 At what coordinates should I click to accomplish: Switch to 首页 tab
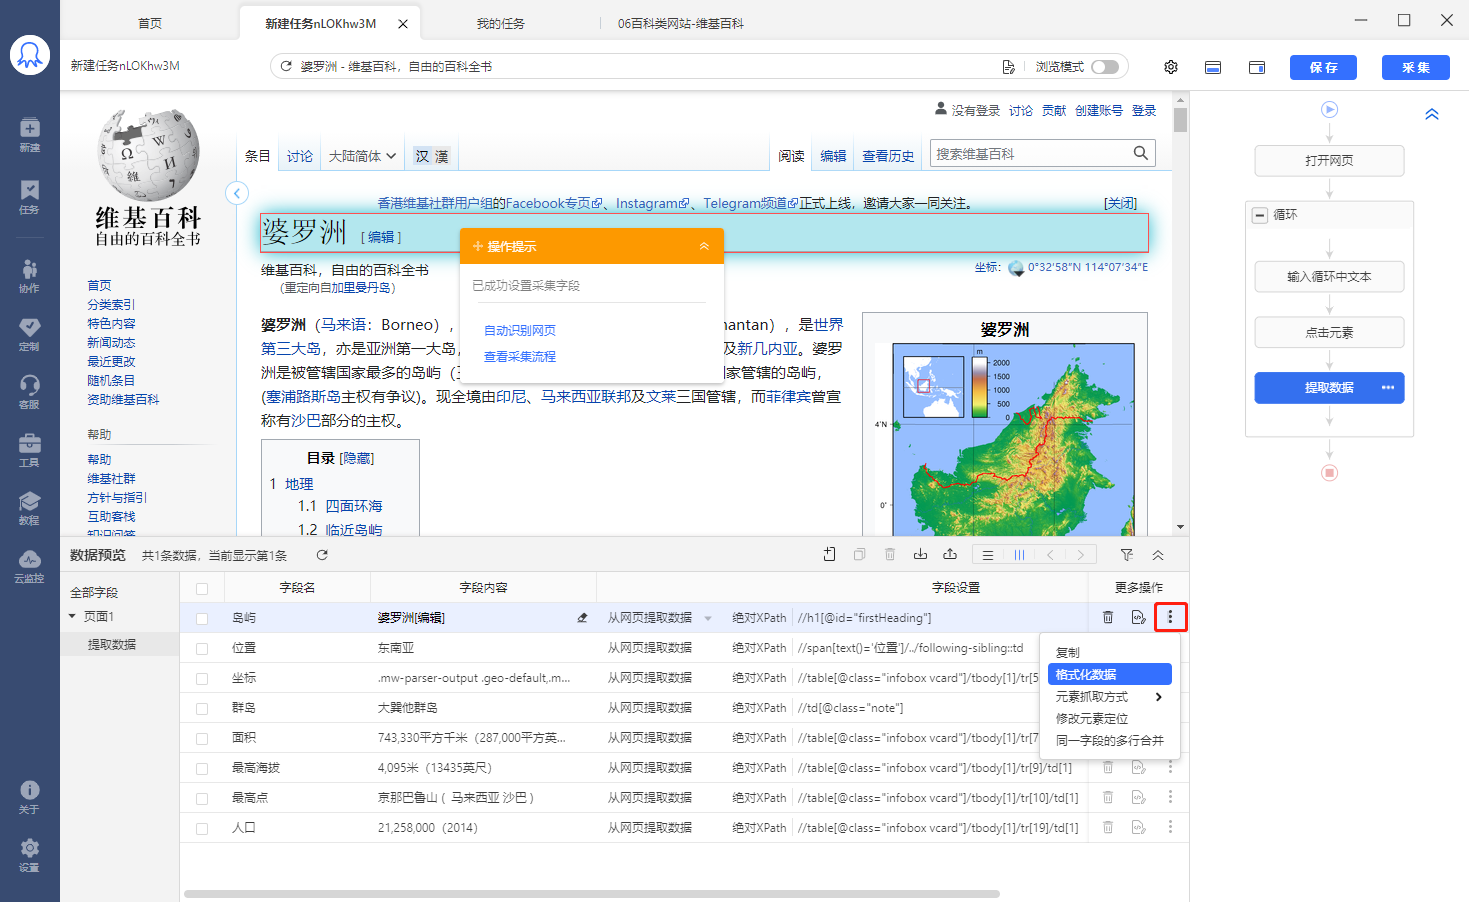click(x=150, y=23)
